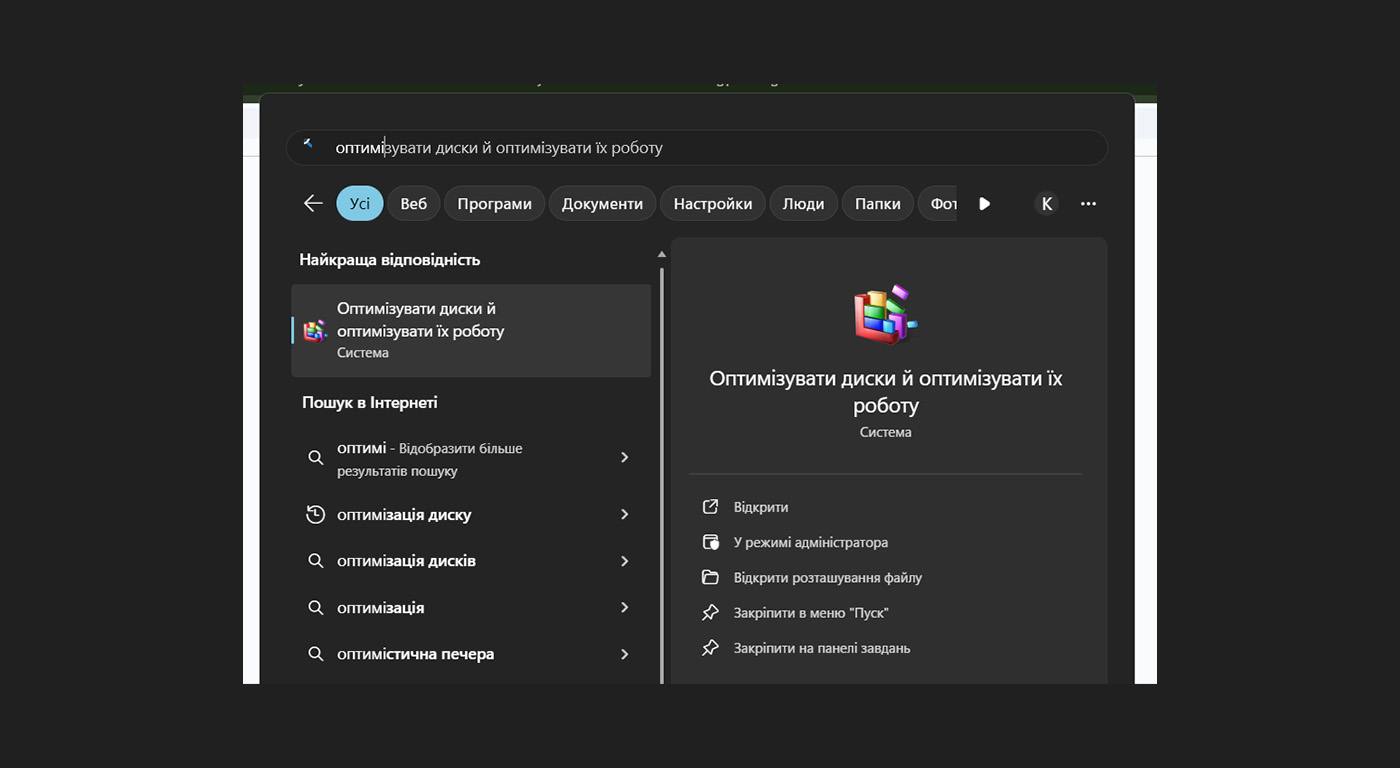This screenshot has width=1400, height=768.
Task: Click the "Найкраща відповідність" heading
Action: (x=390, y=260)
